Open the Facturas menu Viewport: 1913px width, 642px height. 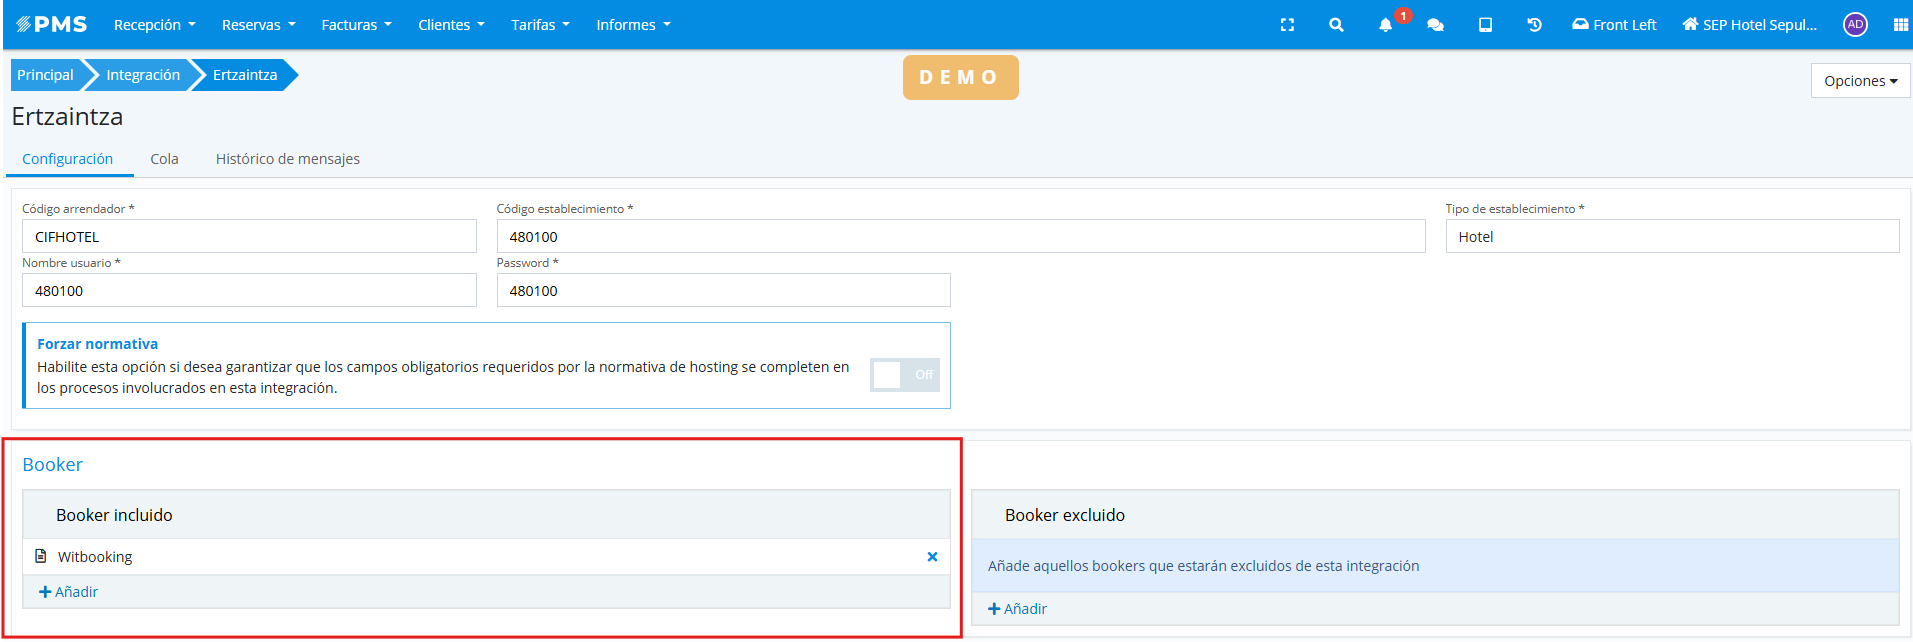click(x=356, y=25)
